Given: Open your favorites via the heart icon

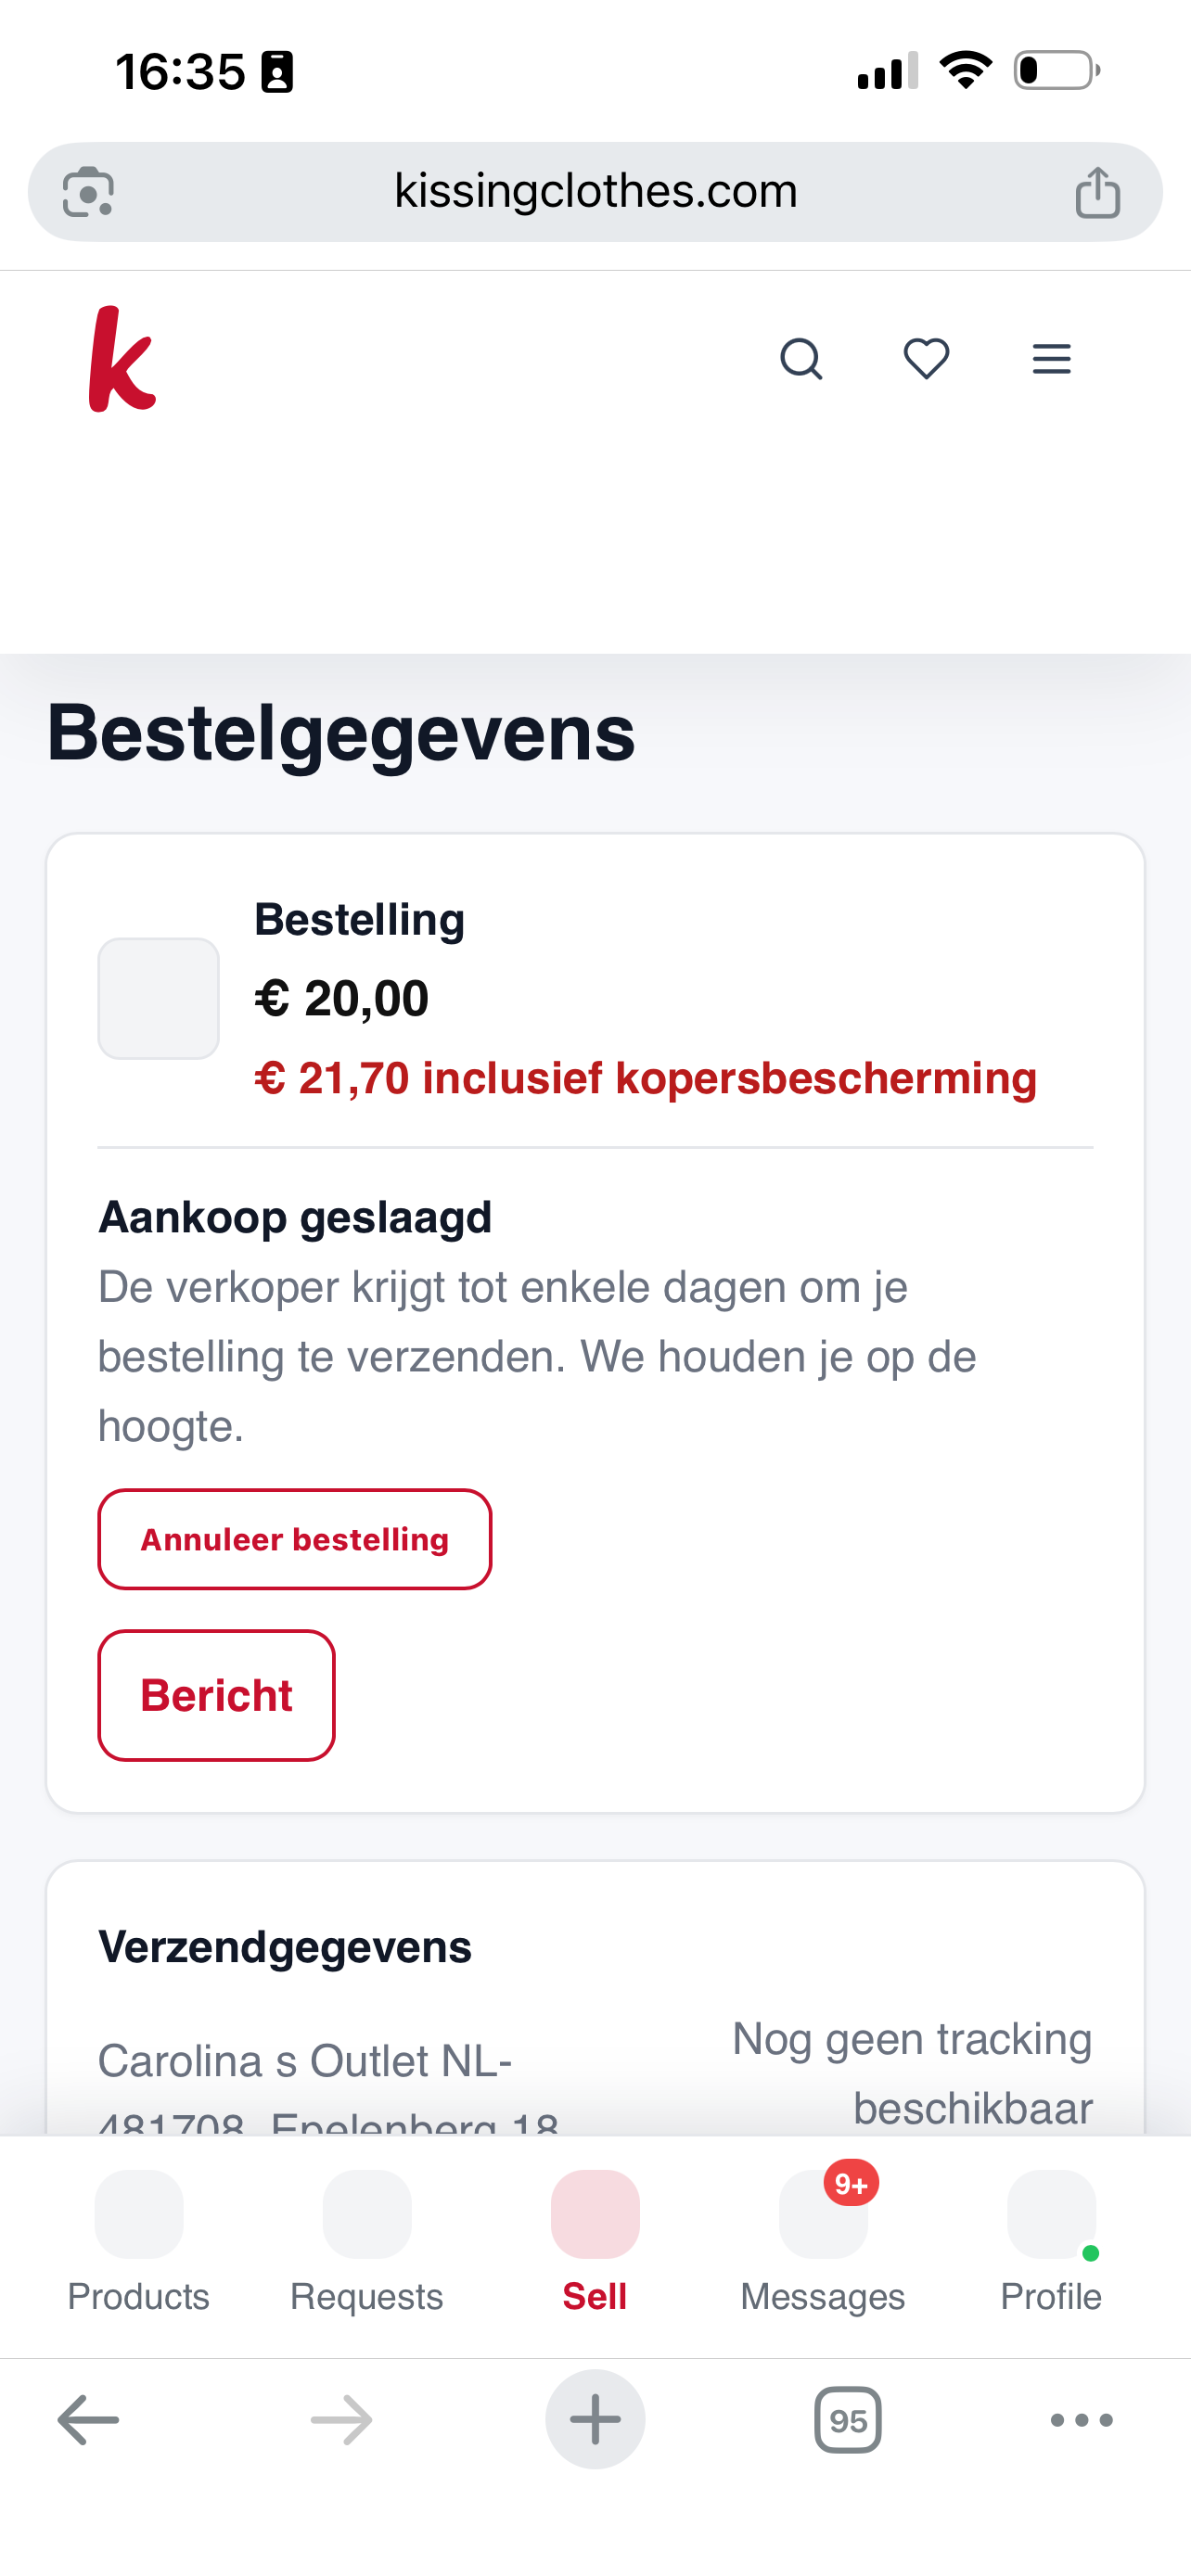Looking at the screenshot, I should pos(925,359).
